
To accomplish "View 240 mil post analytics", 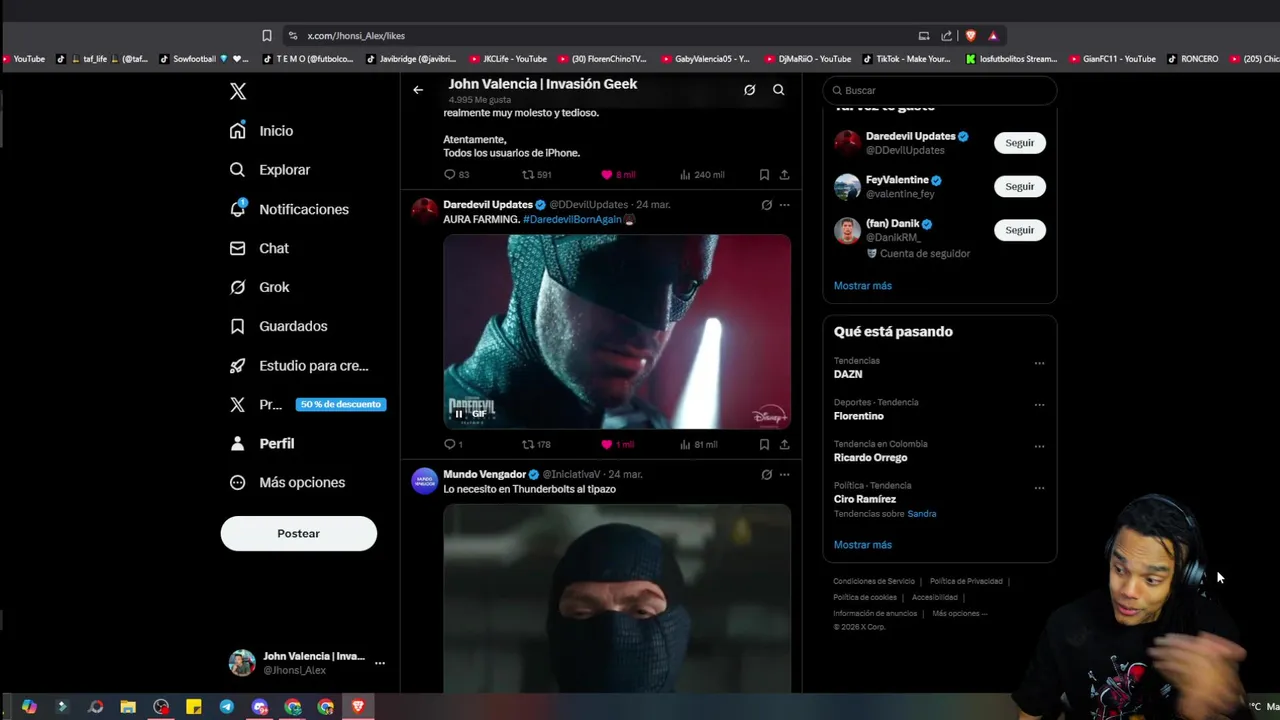I will click(x=702, y=174).
